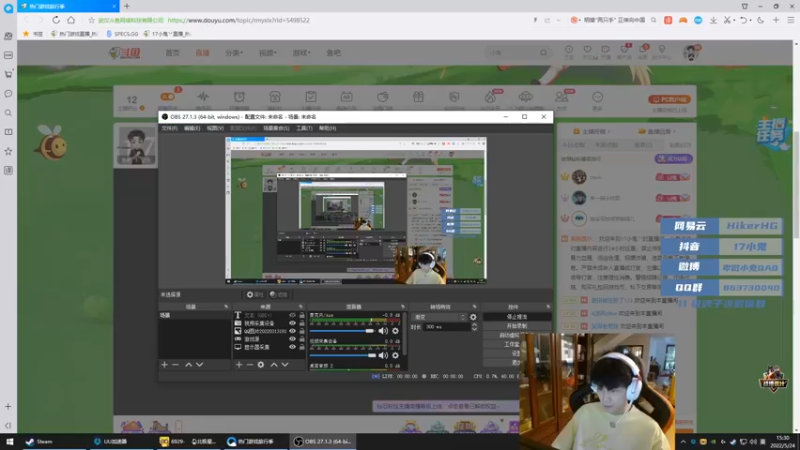Viewport: 800px width, 450px height.
Task: Move scene up in scenes panel
Action: click(188, 365)
